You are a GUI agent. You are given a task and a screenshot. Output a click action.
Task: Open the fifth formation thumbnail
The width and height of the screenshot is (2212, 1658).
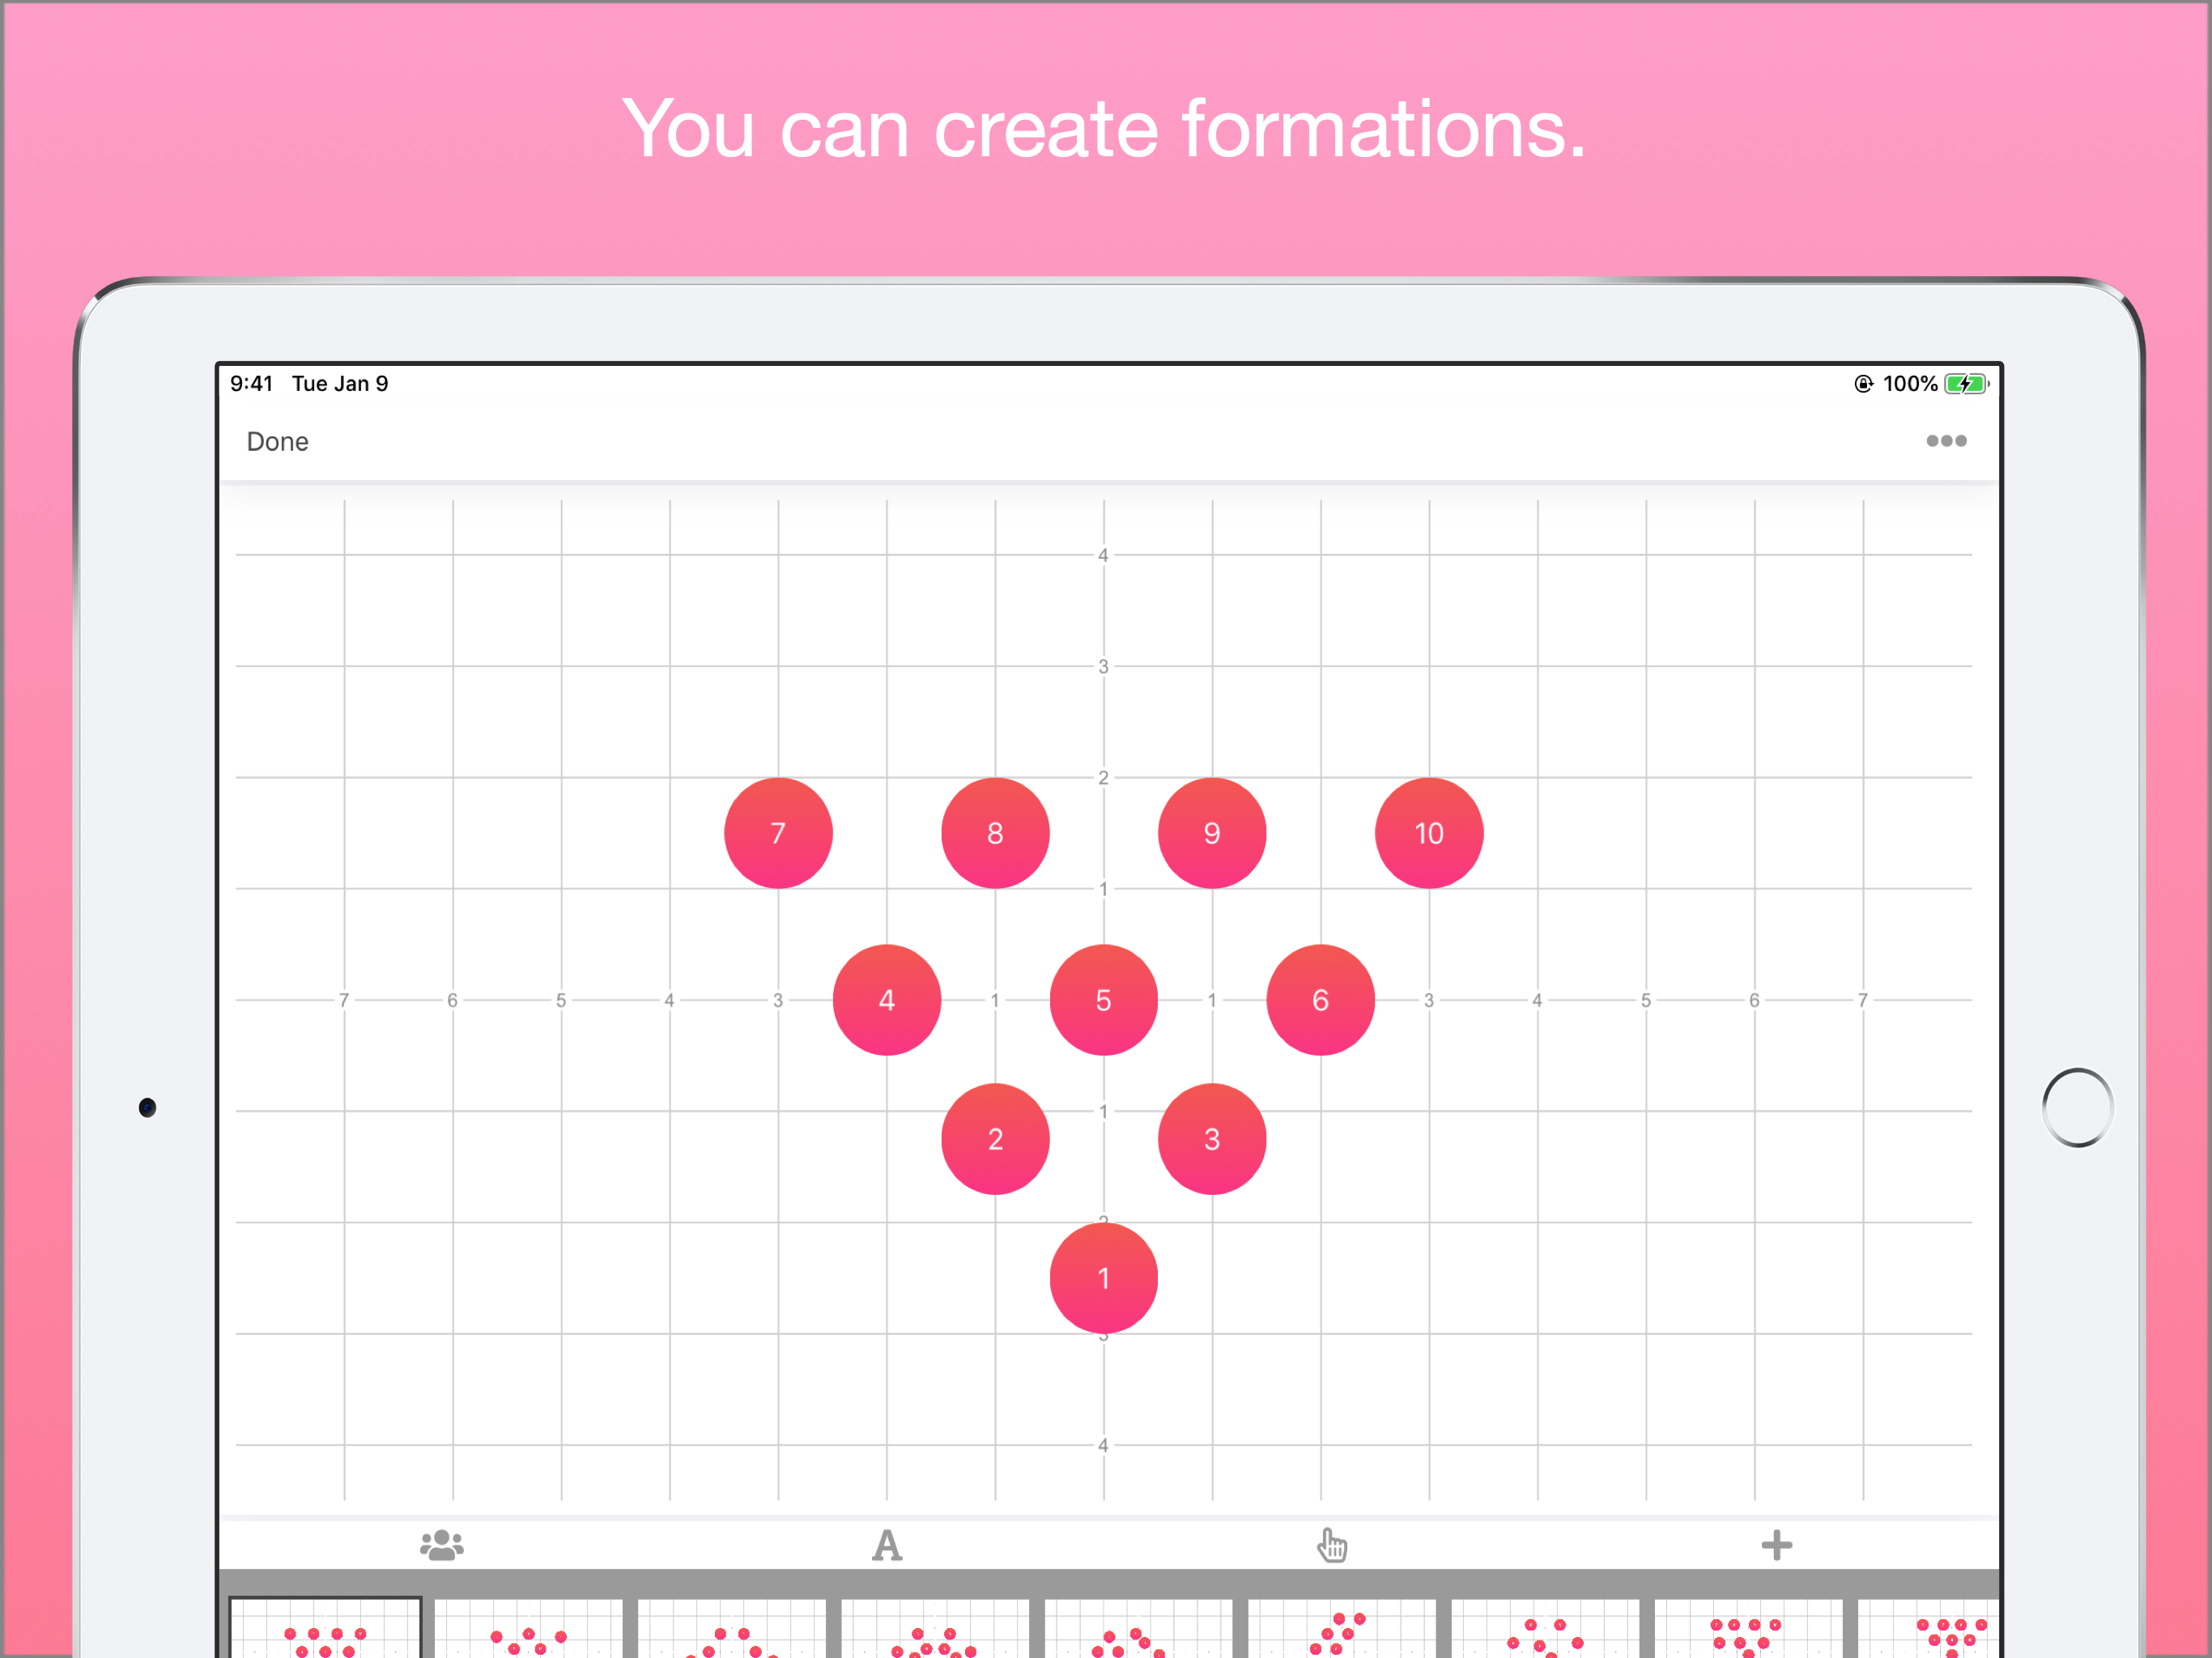(1139, 1628)
